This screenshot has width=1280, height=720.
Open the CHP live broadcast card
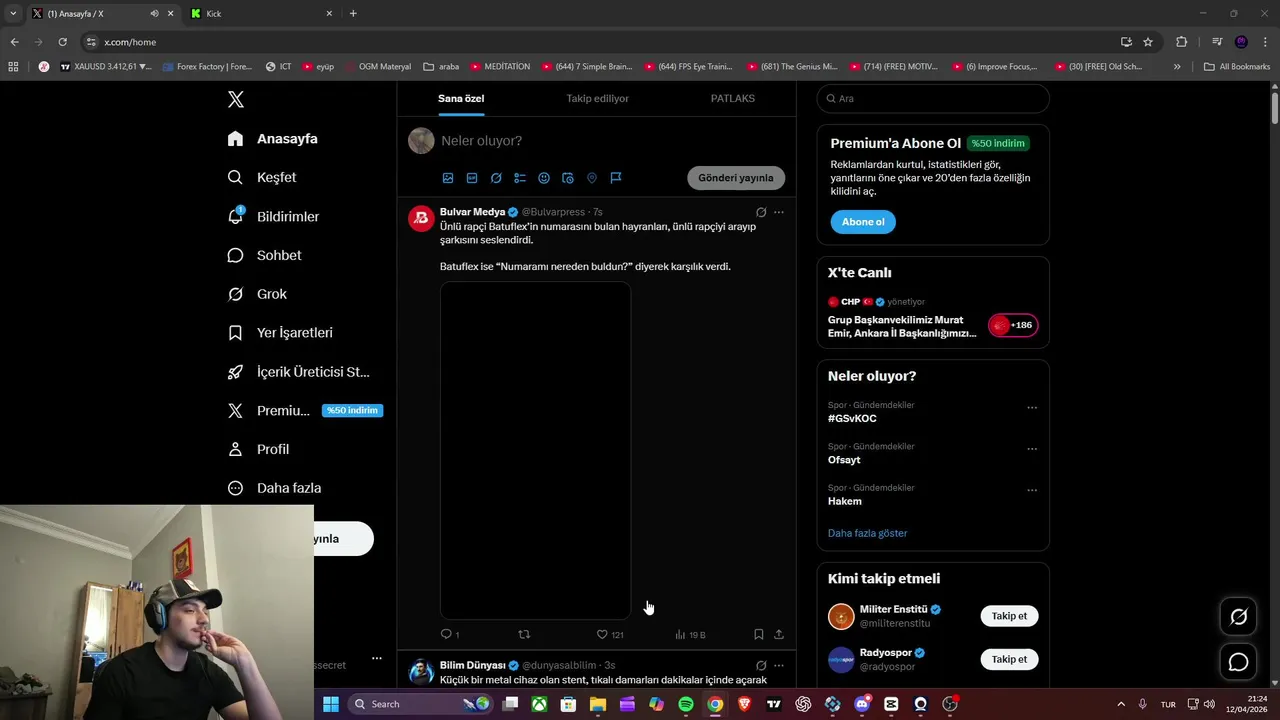[933, 319]
